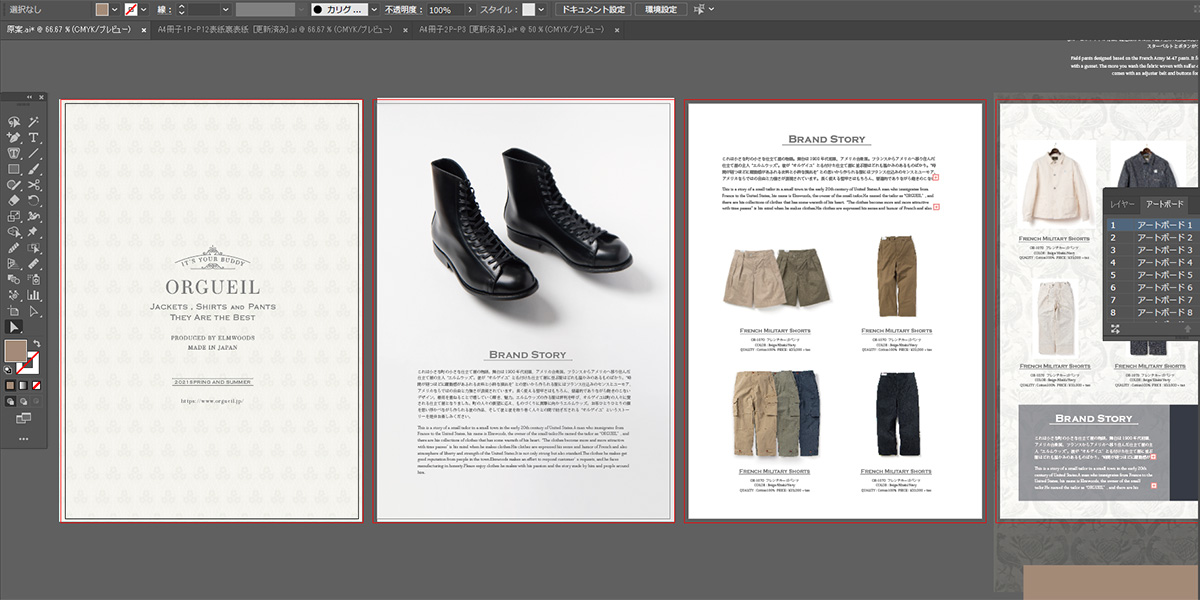The width and height of the screenshot is (1200, 600).
Task: Activate the black arrow Selection tool
Action: [14, 327]
